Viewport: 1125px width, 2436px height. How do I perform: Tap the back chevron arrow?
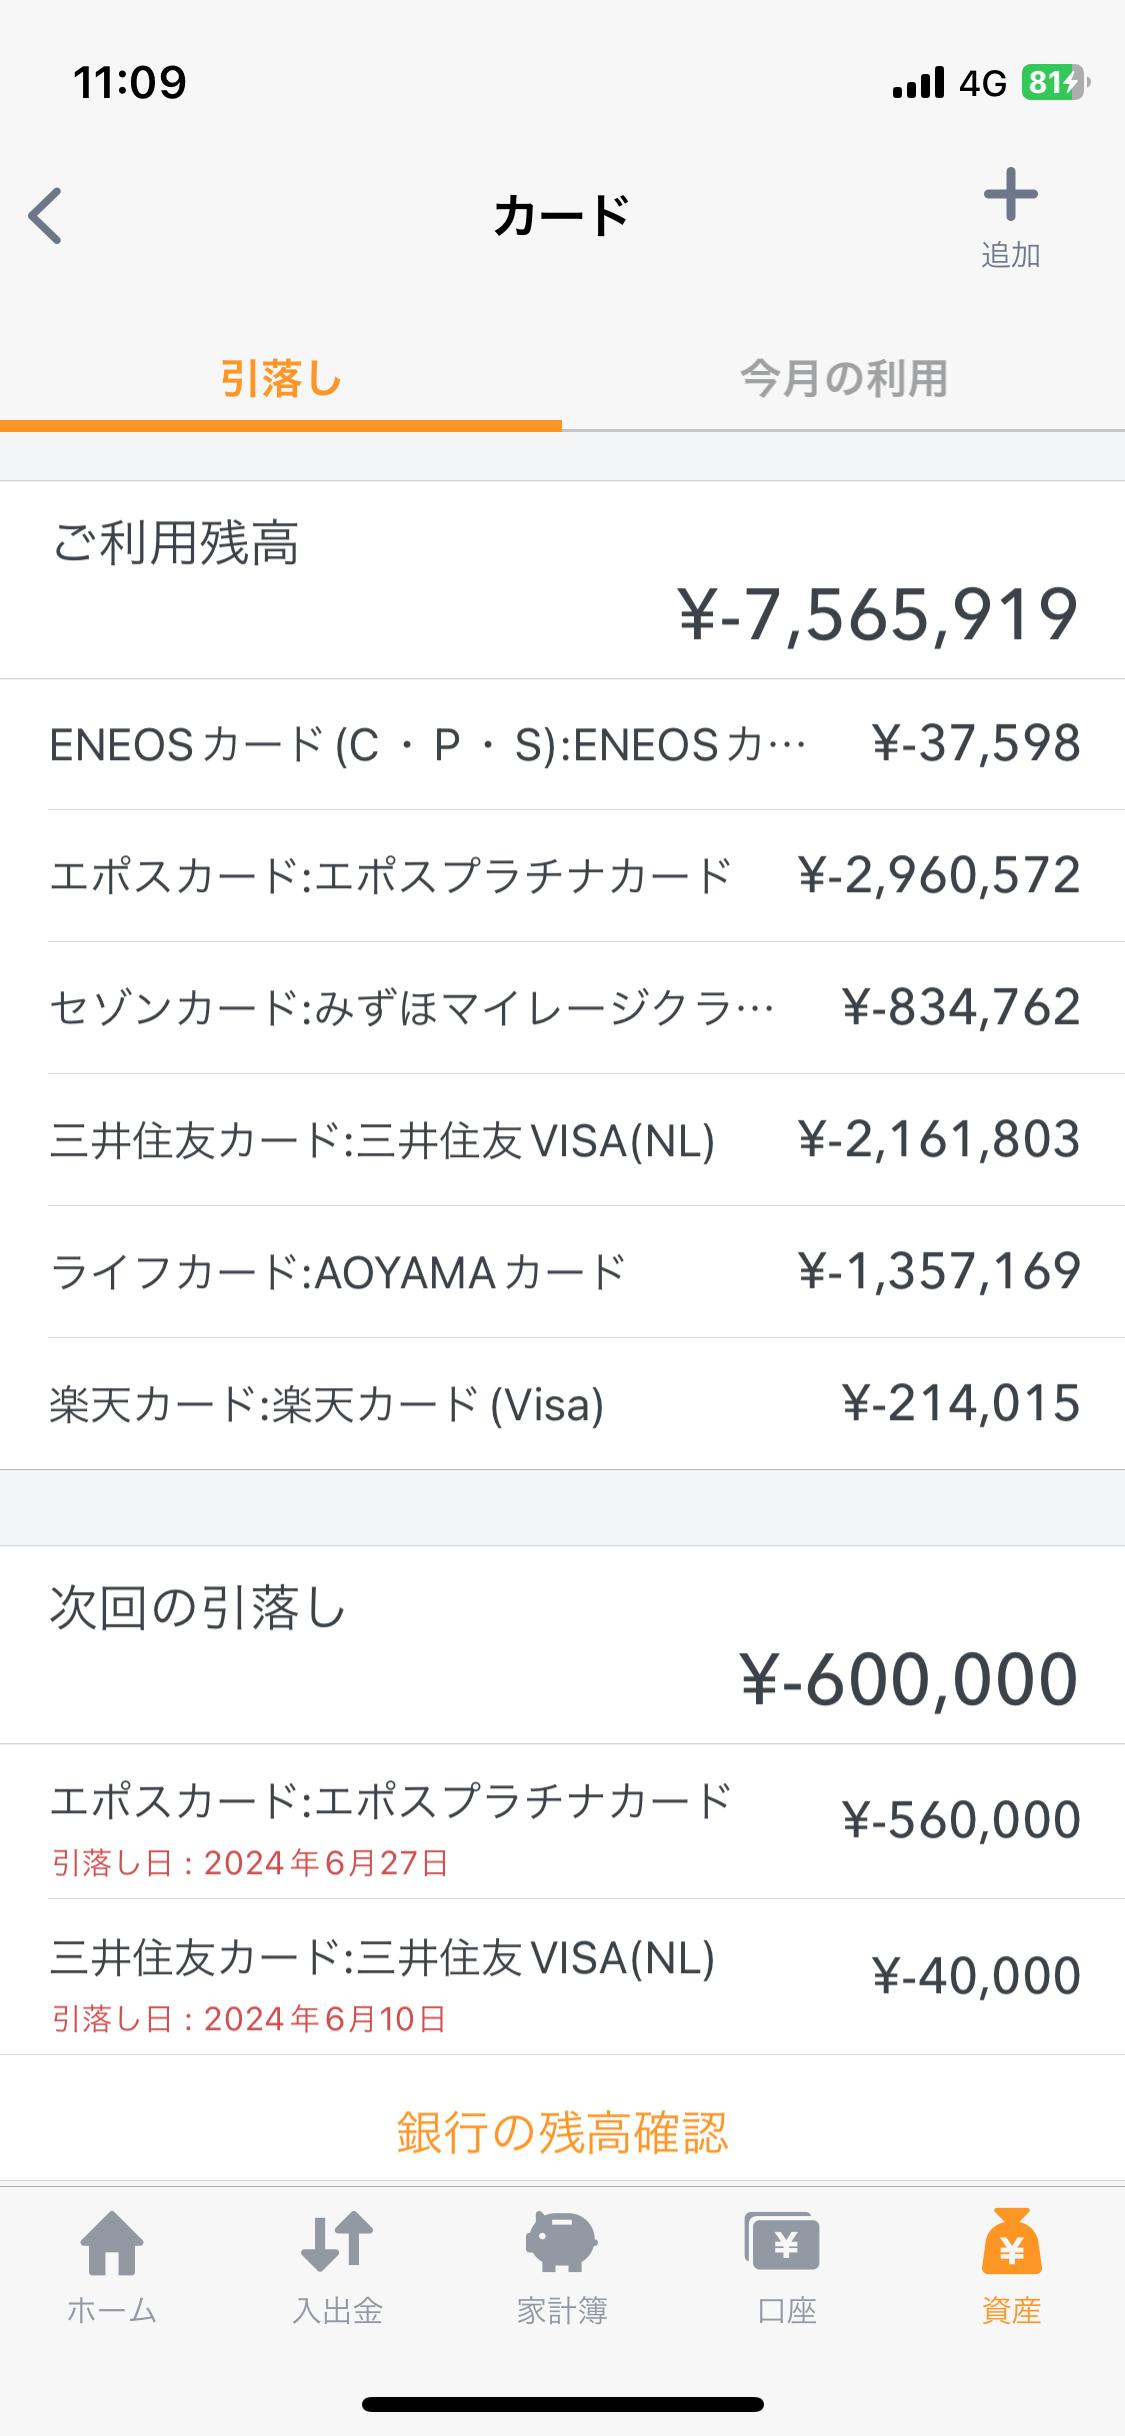[x=46, y=215]
